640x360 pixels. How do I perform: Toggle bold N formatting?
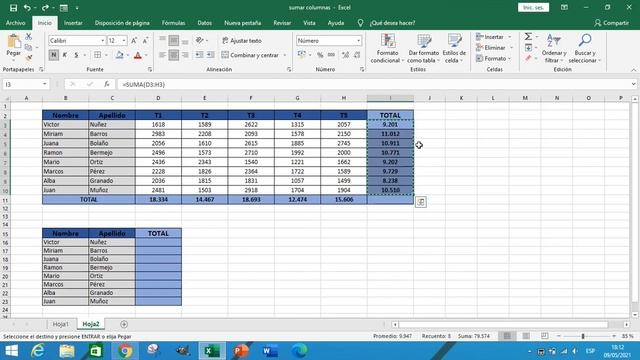[53, 55]
